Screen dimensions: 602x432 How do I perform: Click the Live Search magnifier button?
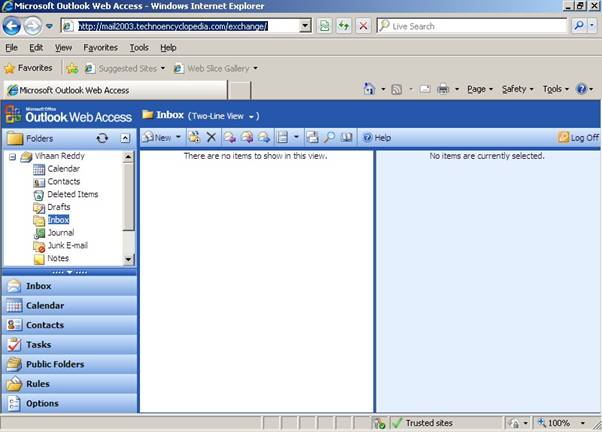pos(579,26)
